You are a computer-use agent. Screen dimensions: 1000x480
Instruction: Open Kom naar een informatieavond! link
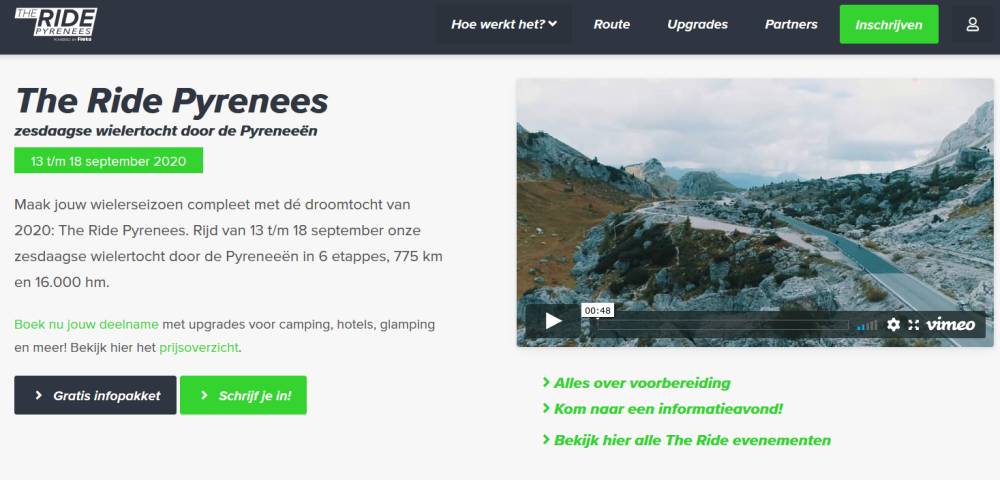(x=662, y=409)
